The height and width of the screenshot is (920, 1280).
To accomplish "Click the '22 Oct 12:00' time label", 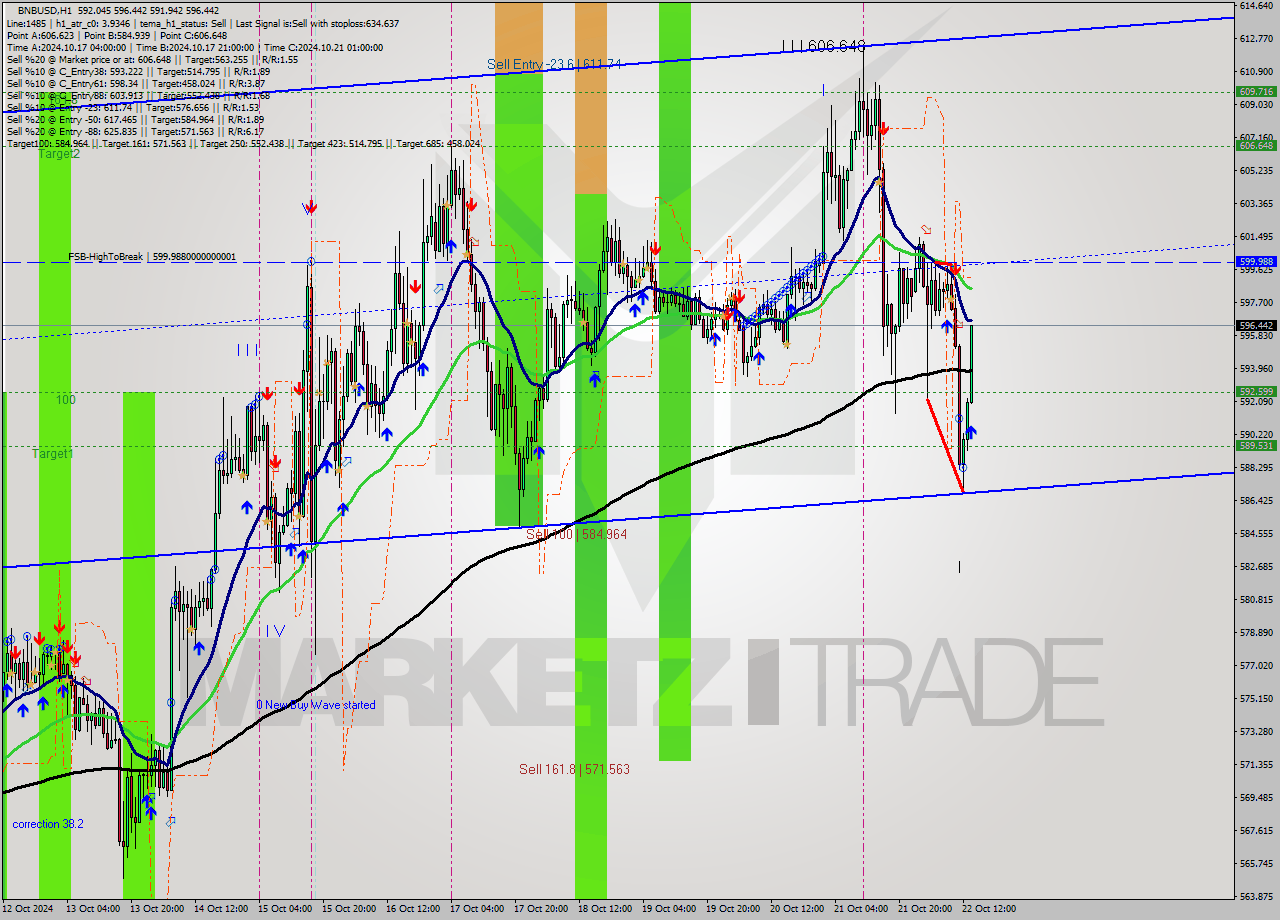I will [989, 909].
